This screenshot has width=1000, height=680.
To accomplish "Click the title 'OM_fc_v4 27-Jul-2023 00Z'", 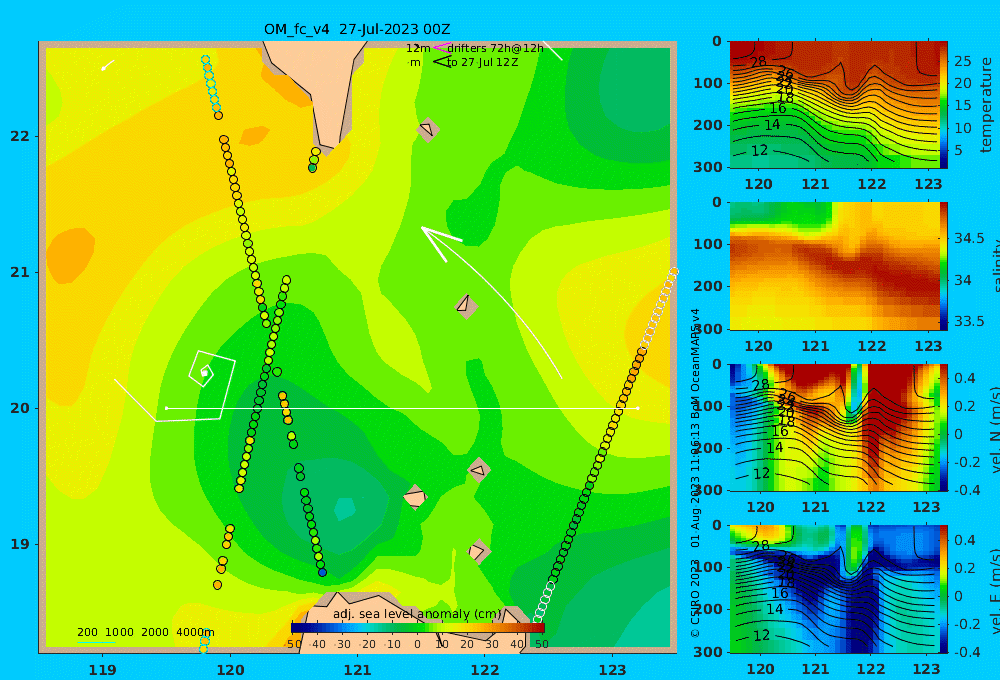I will (x=357, y=29).
